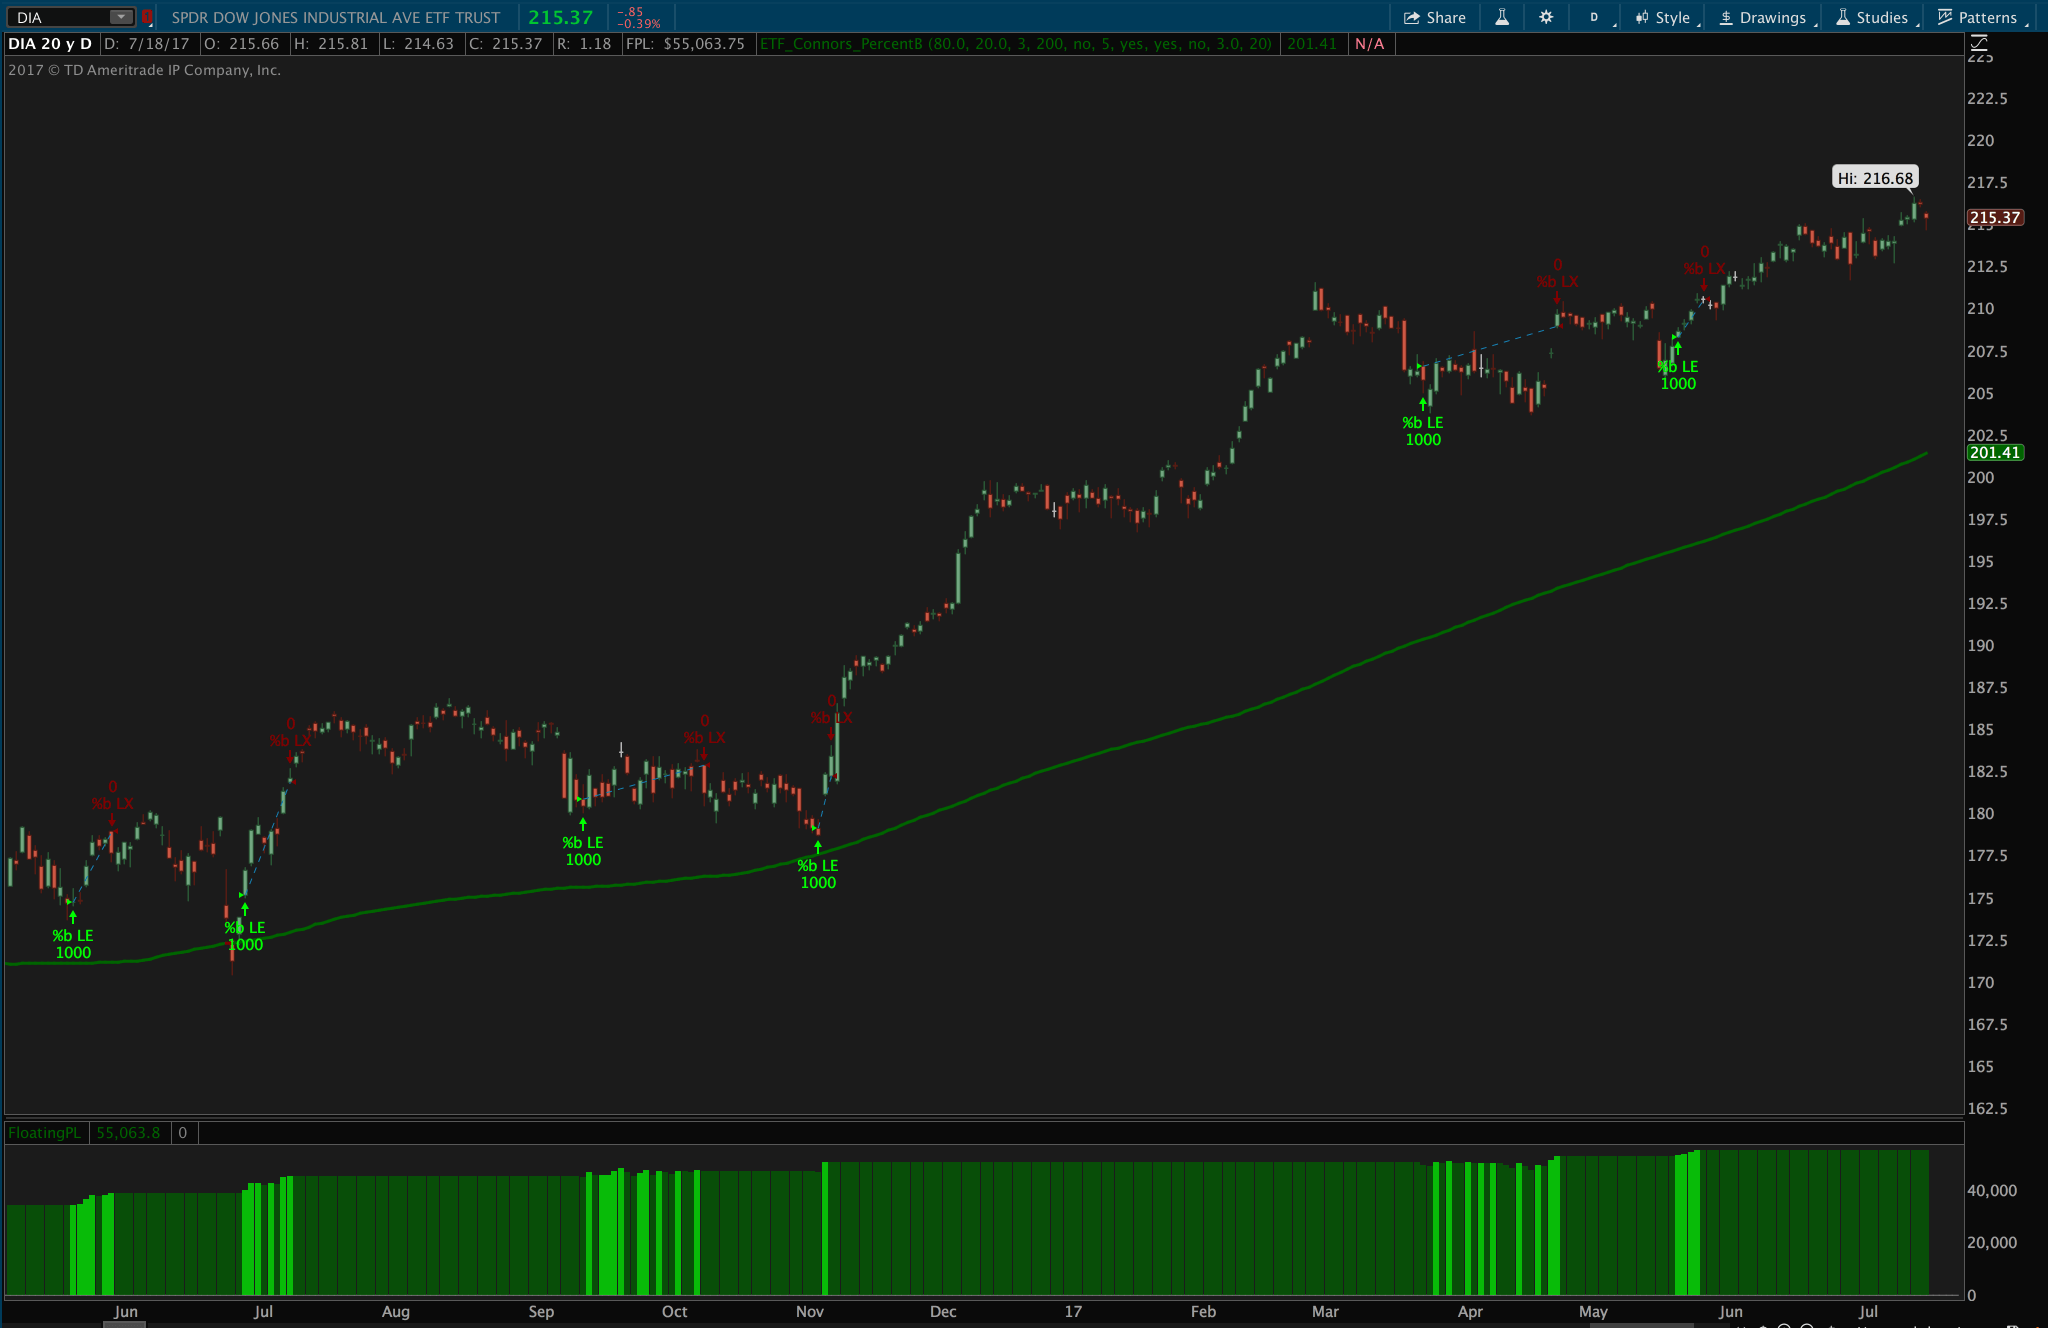Click the %b LE entry arrow near April

[1422, 405]
